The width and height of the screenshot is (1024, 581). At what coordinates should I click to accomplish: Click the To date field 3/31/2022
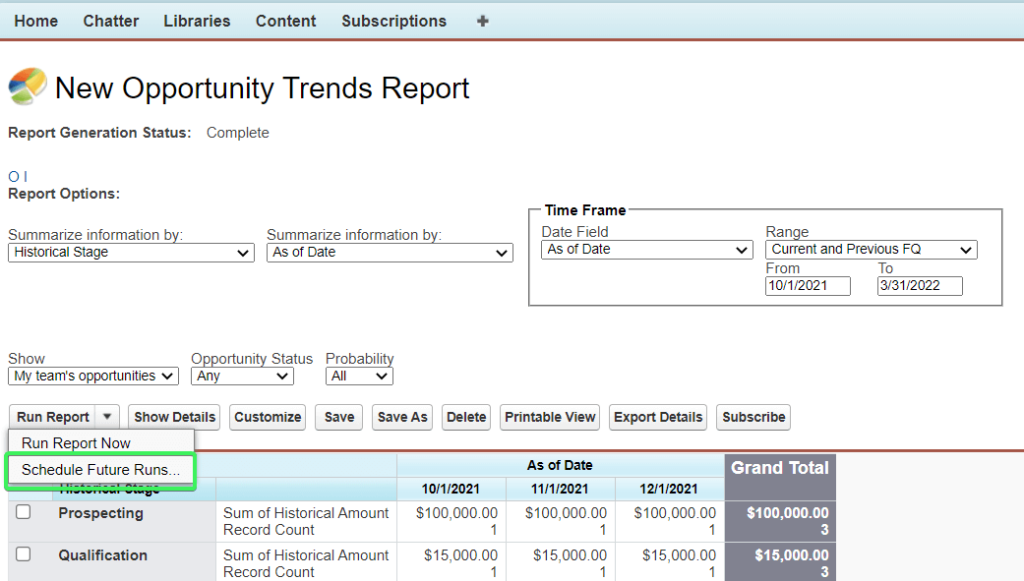click(x=920, y=286)
